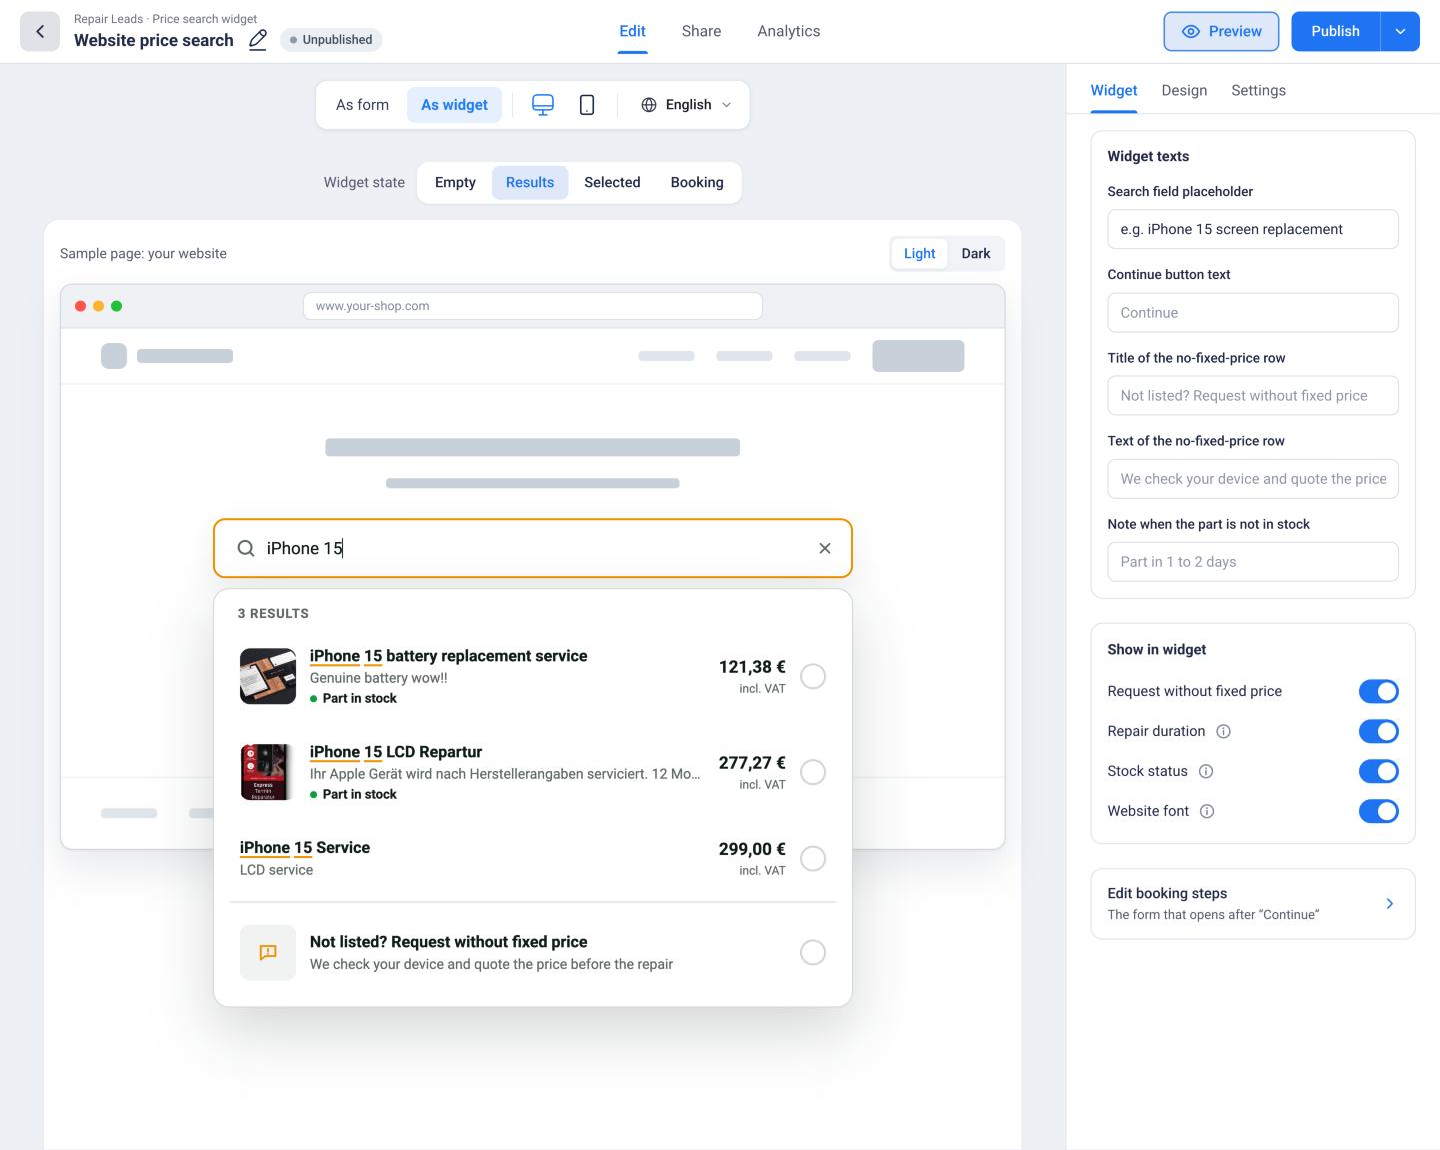Go to the Design tab
The height and width of the screenshot is (1150, 1440).
pyautogui.click(x=1184, y=90)
